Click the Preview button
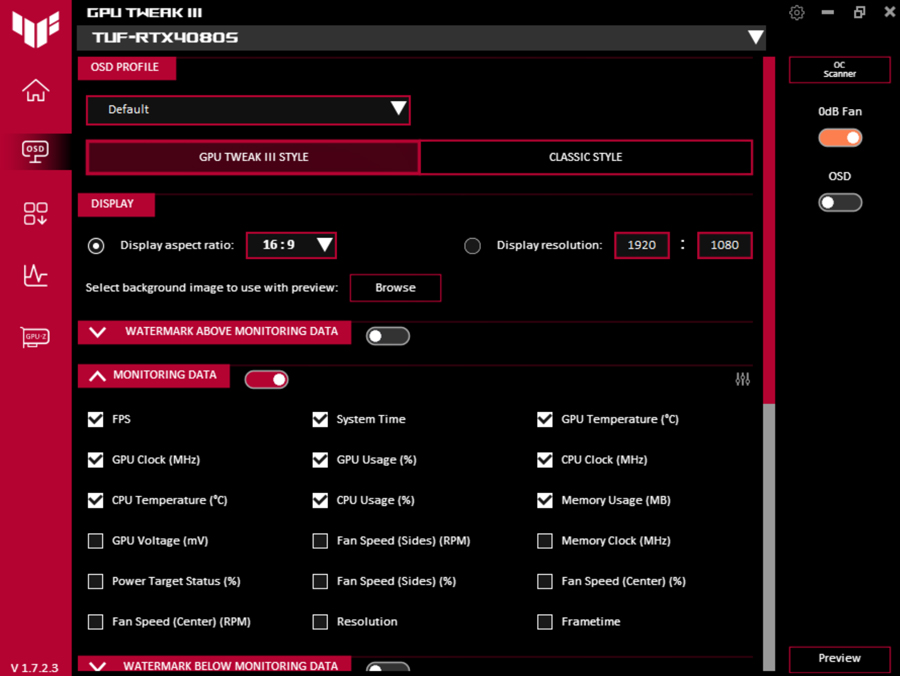Viewport: 900px width, 676px height. click(x=839, y=658)
